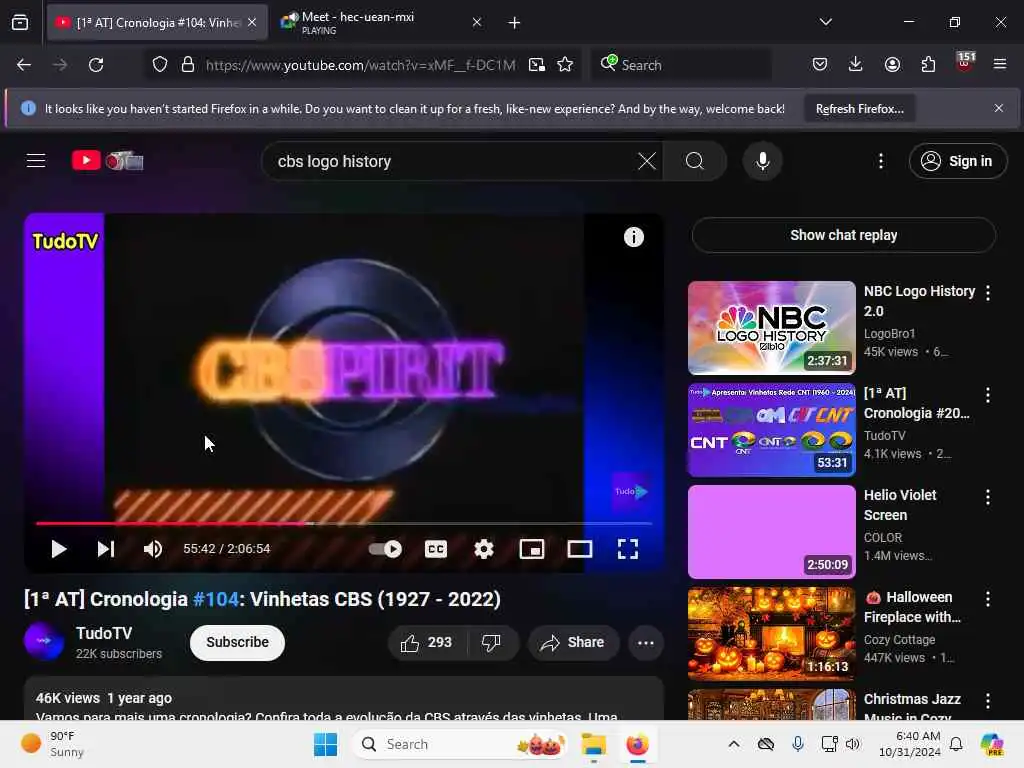
Task: Open the Downloads panel arrow
Action: click(856, 64)
